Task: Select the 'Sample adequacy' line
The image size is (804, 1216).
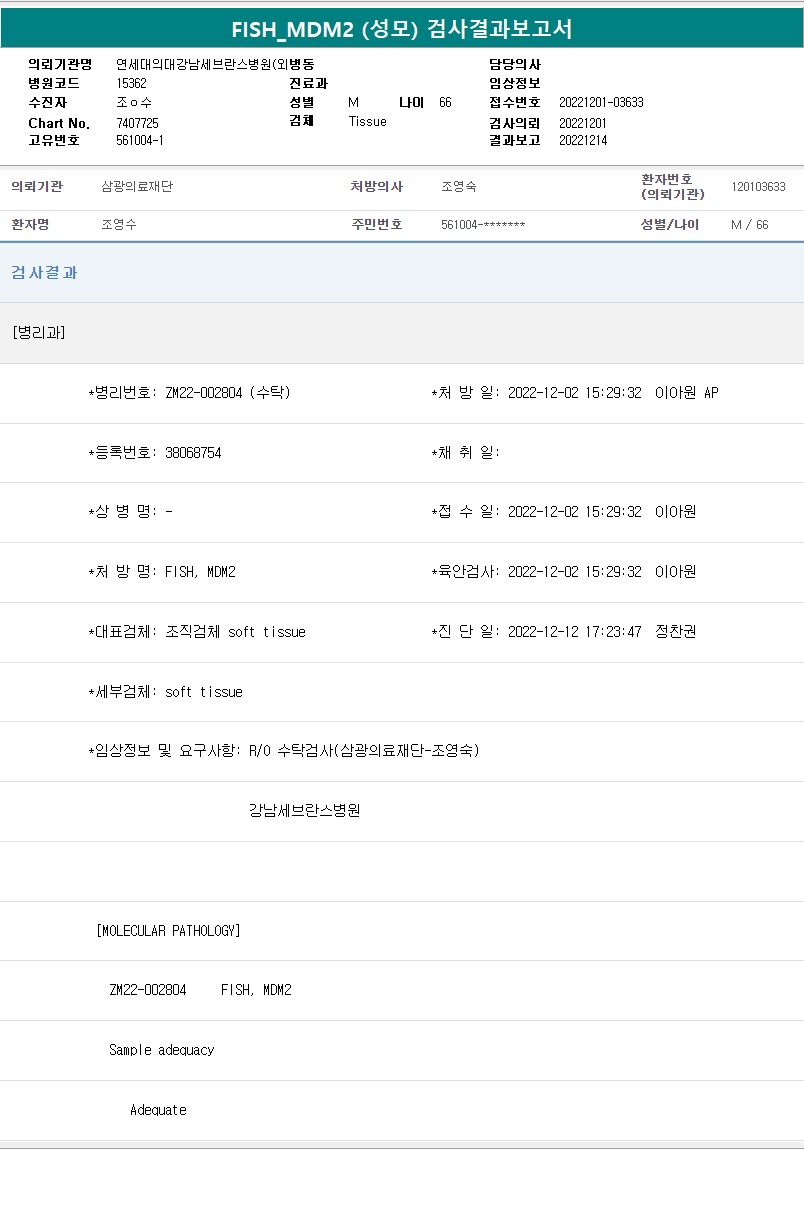Action: point(161,1050)
